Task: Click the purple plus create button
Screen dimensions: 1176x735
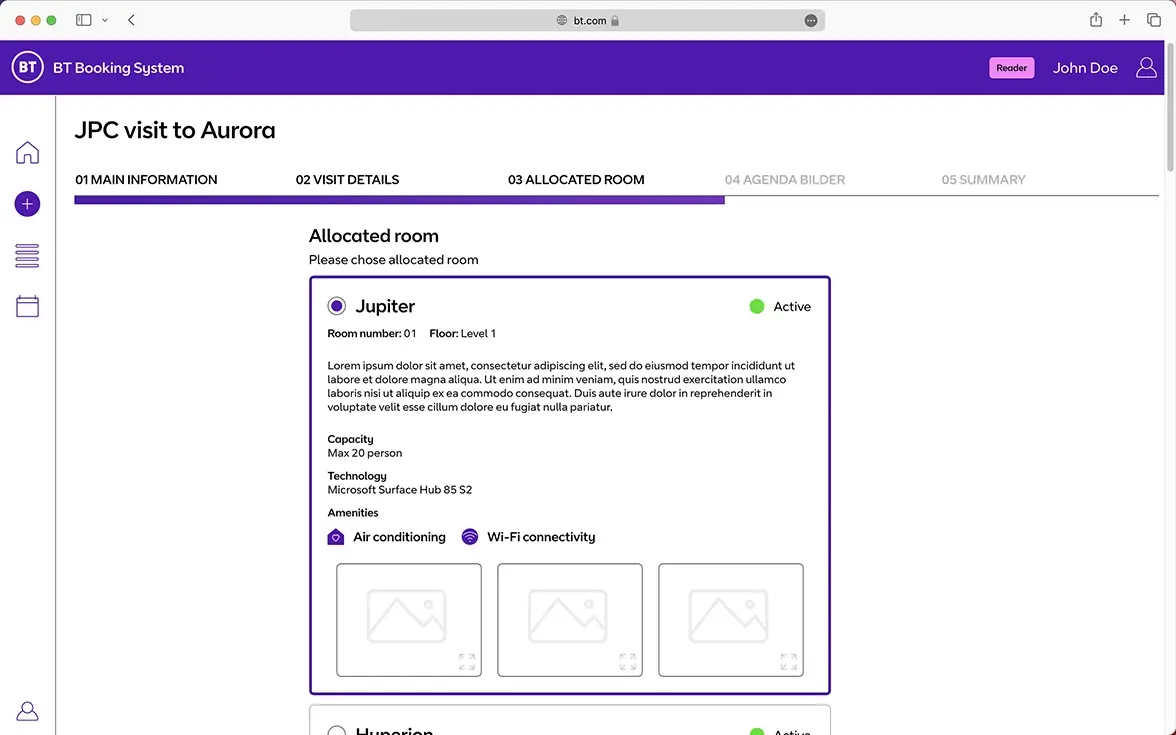Action: pyautogui.click(x=27, y=204)
